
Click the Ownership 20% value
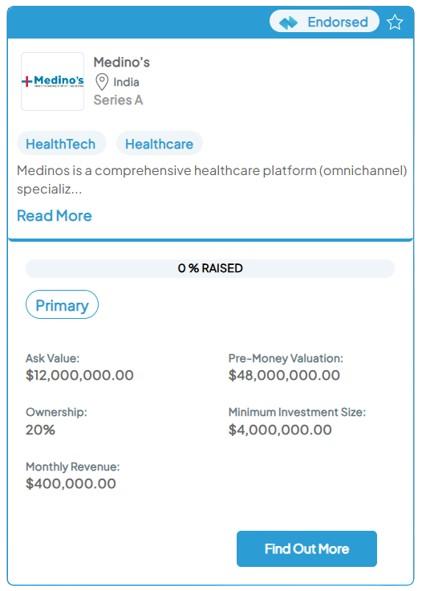[x=40, y=430]
